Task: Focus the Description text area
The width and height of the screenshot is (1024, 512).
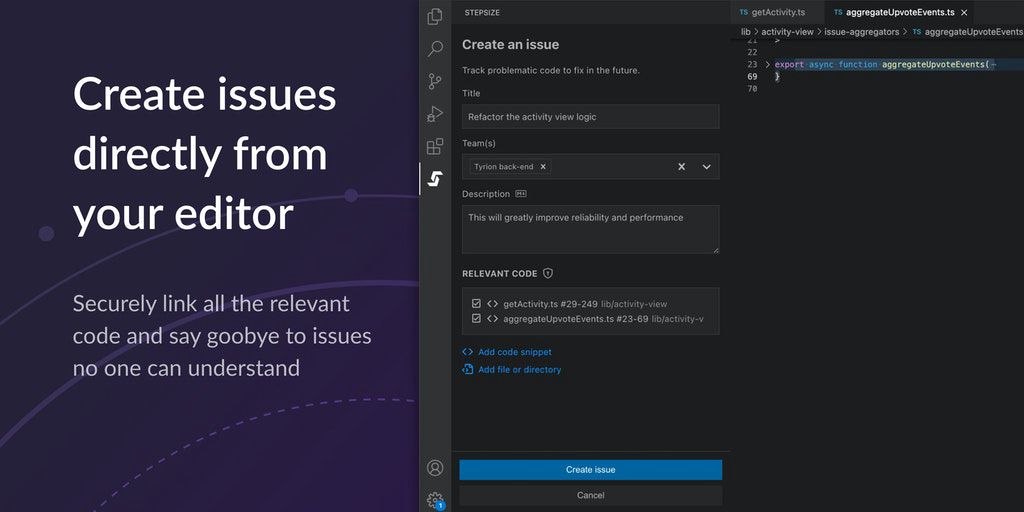Action: click(x=590, y=229)
